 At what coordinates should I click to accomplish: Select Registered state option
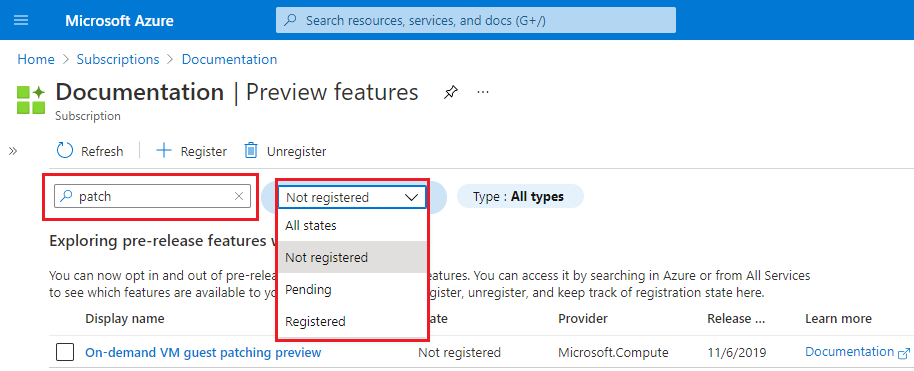pos(353,321)
